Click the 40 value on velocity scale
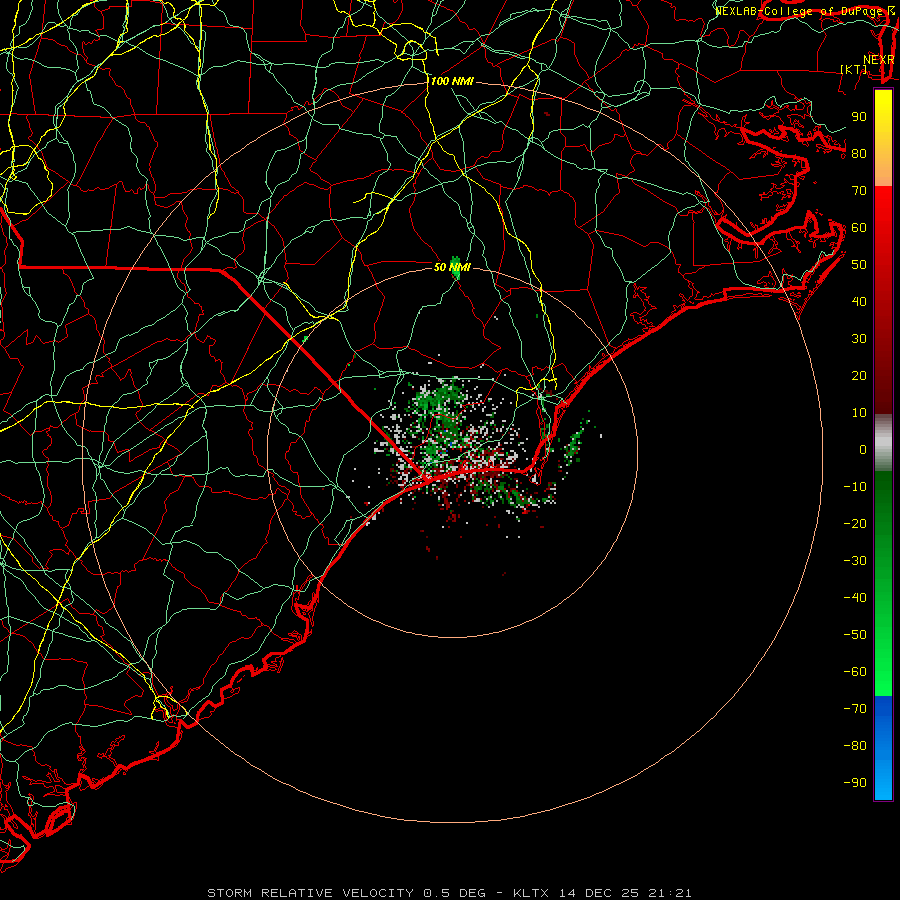This screenshot has width=900, height=900. point(859,301)
